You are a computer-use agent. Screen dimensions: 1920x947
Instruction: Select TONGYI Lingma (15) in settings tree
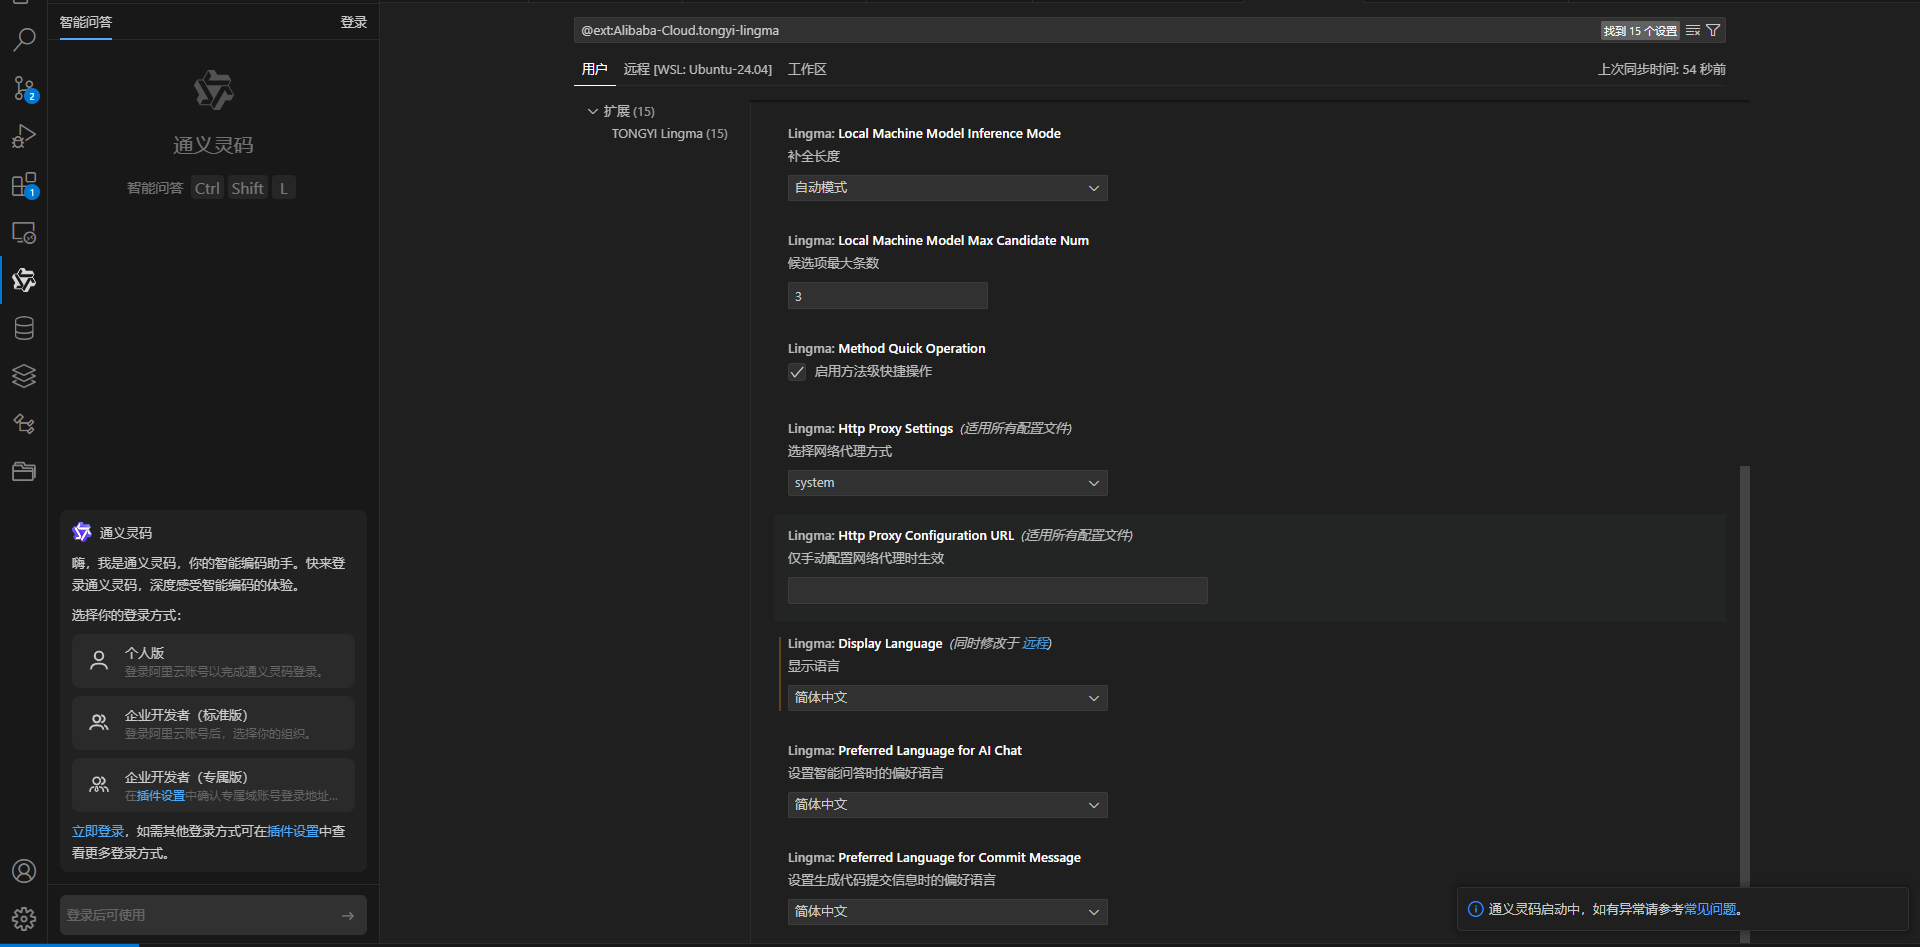coord(670,134)
